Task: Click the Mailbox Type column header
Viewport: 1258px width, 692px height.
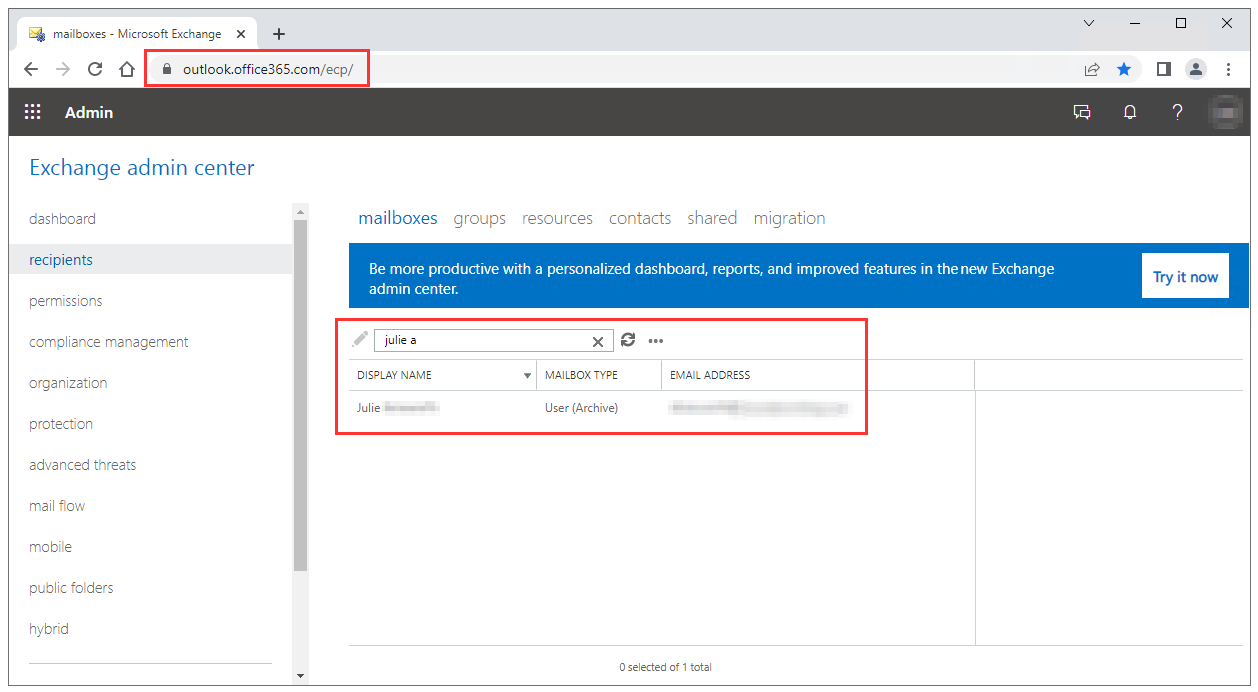Action: coord(599,375)
